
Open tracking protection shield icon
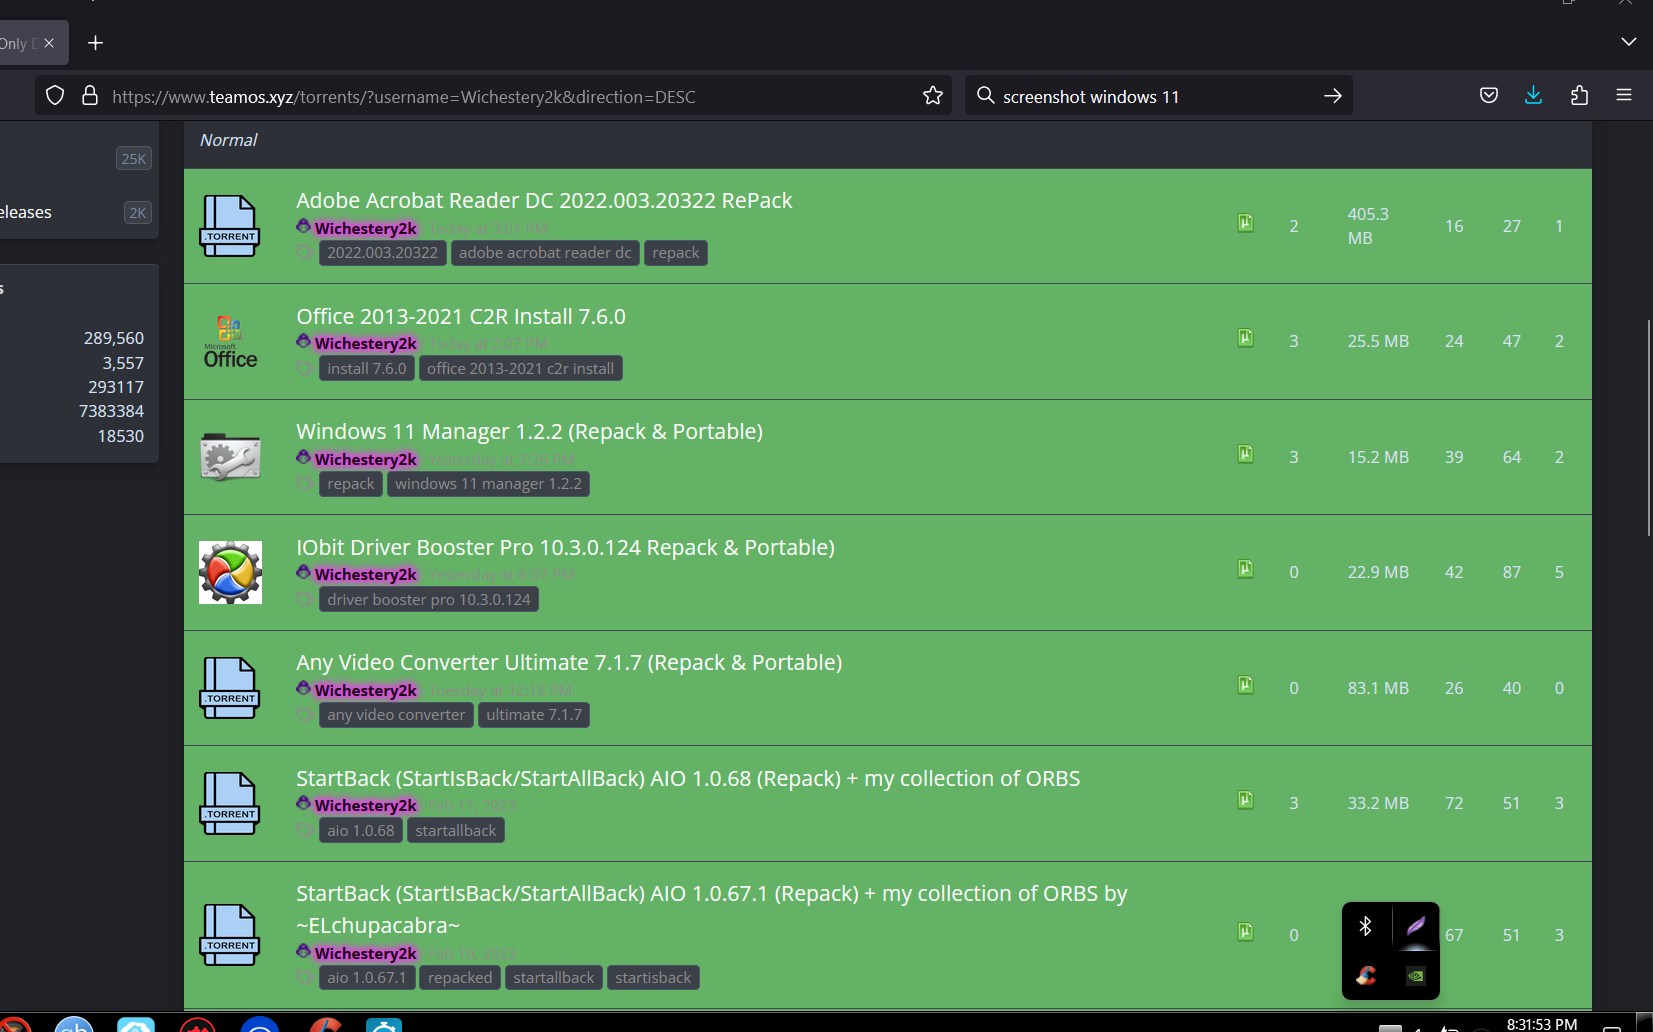(55, 96)
